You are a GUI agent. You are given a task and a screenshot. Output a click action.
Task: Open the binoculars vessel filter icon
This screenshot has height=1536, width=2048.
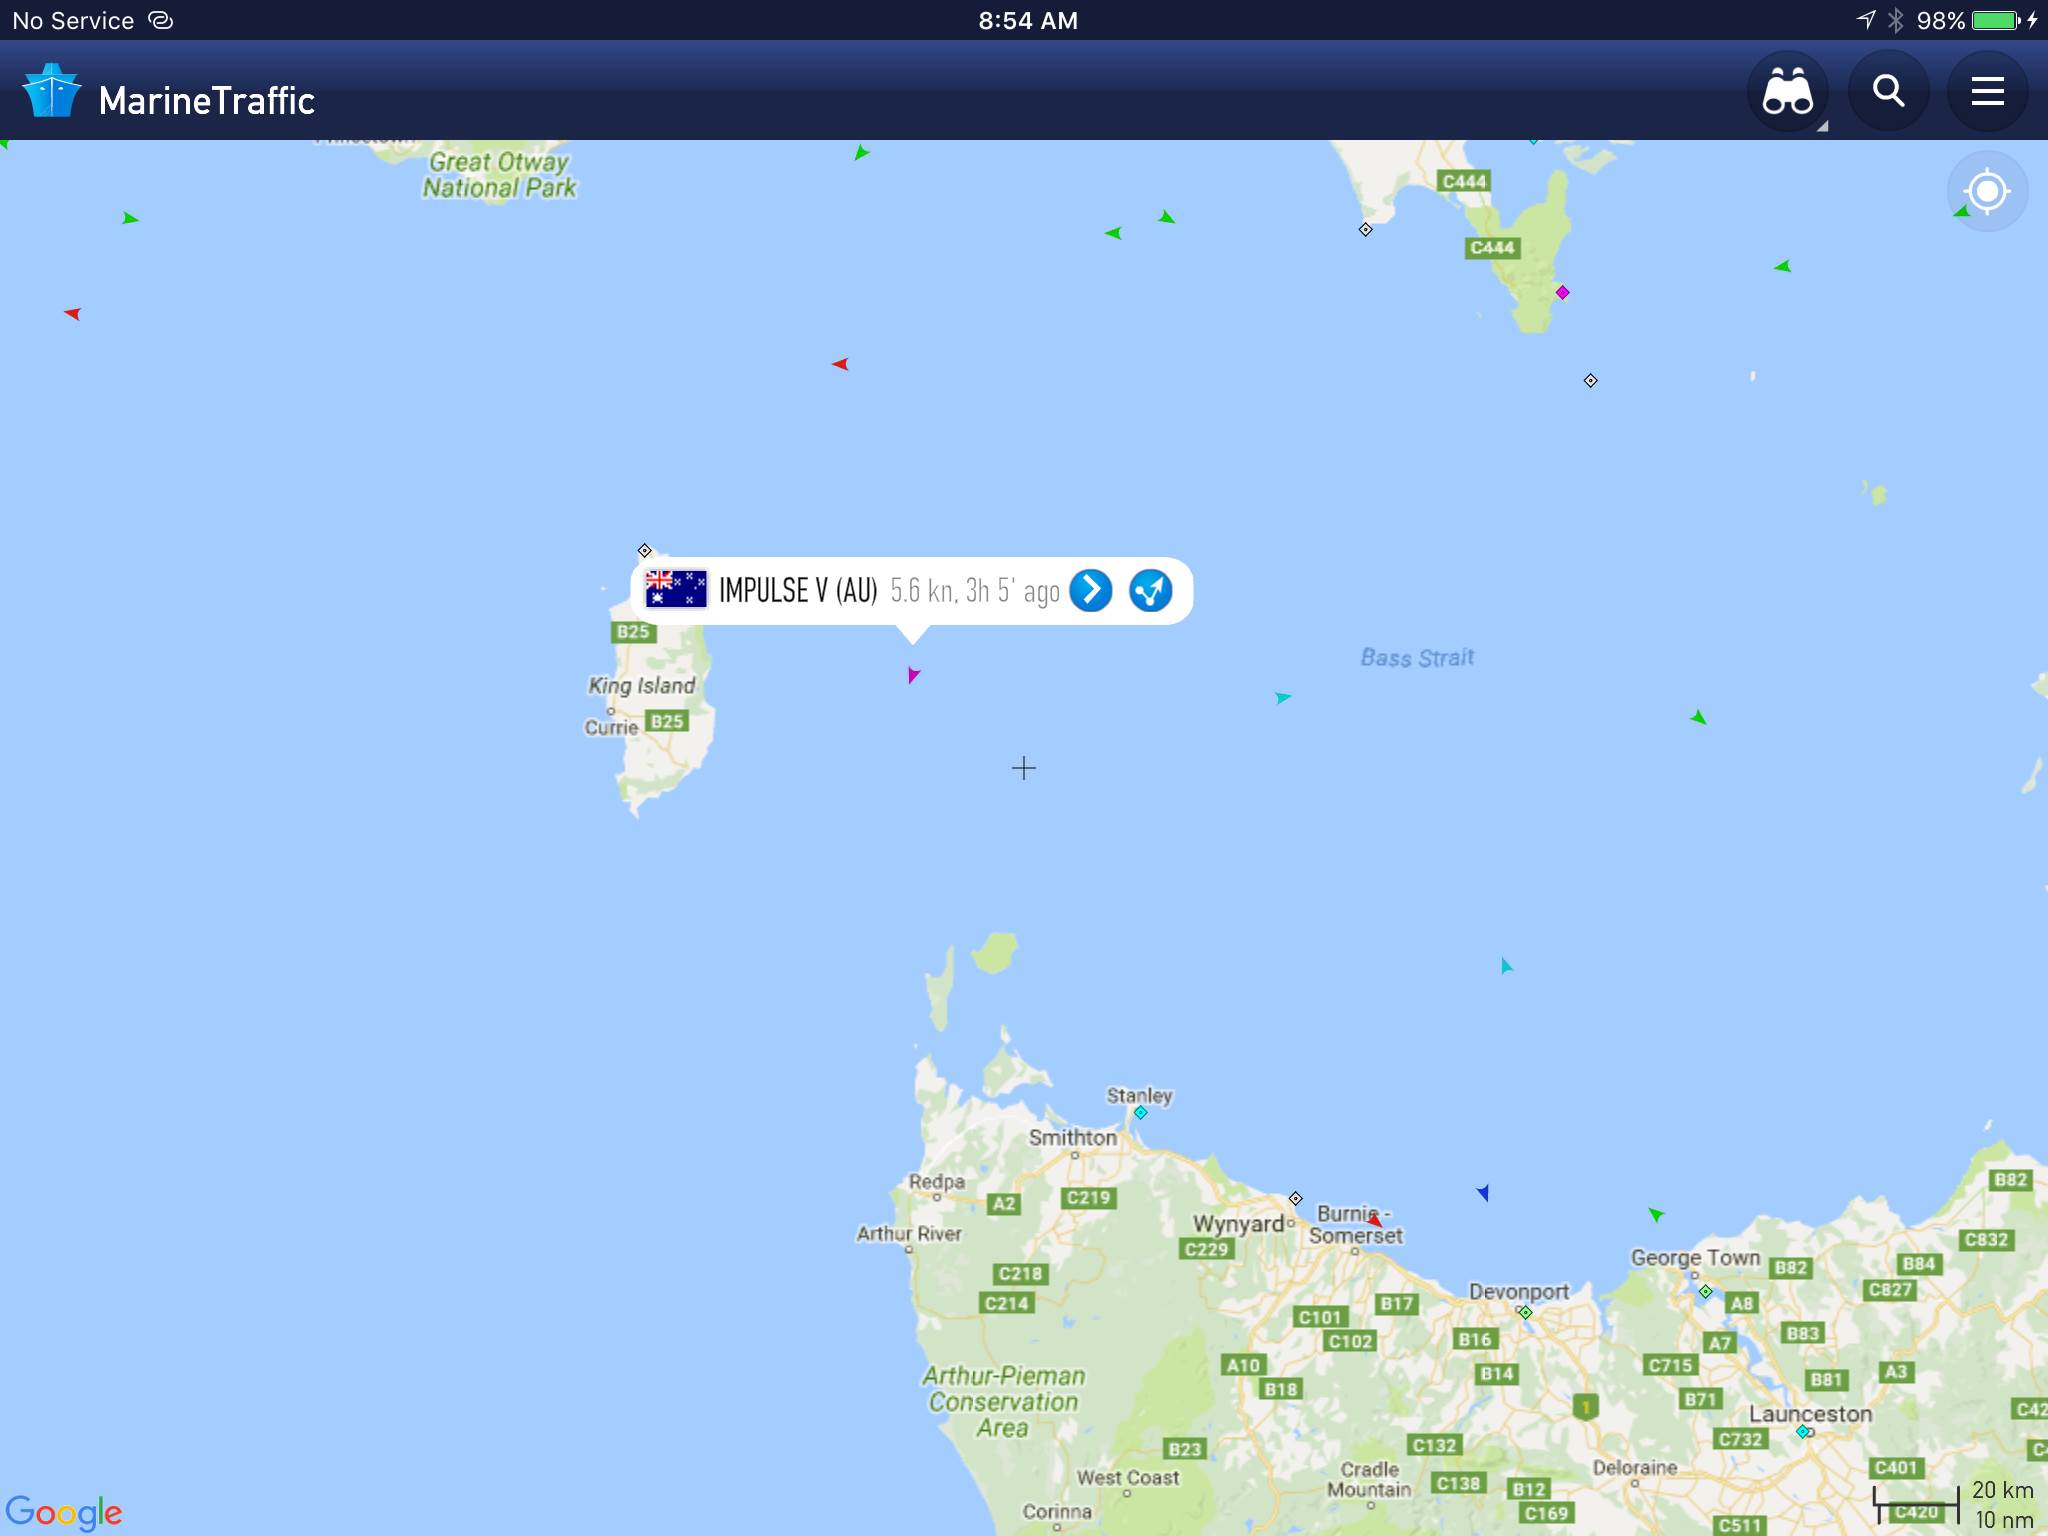1787,91
